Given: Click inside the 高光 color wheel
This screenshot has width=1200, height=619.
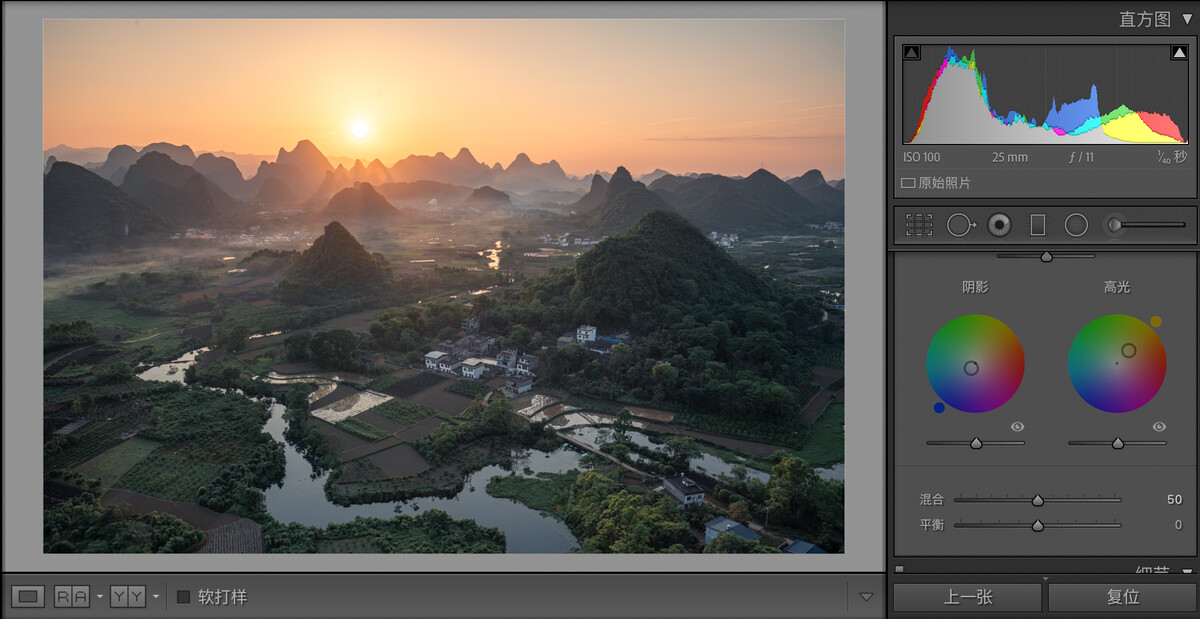Looking at the screenshot, I should coord(1117,363).
